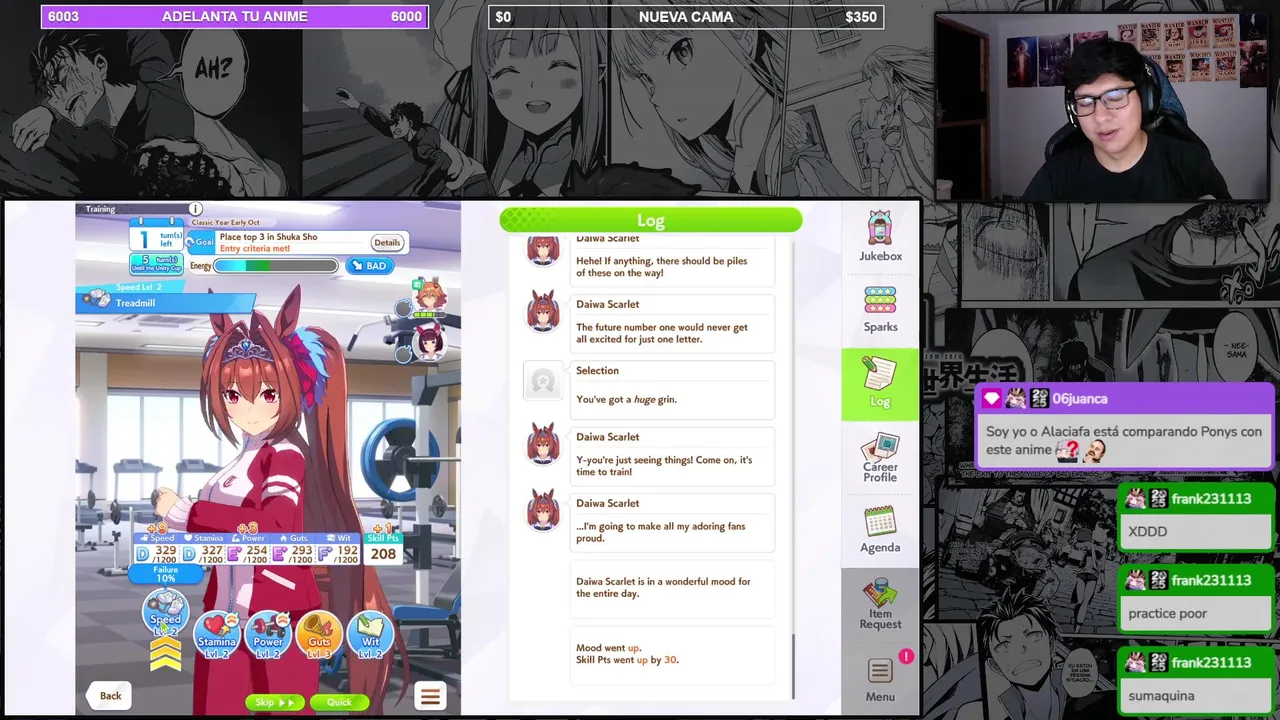1280x720 pixels.
Task: Click the Selection log entry avatar
Action: (x=543, y=381)
